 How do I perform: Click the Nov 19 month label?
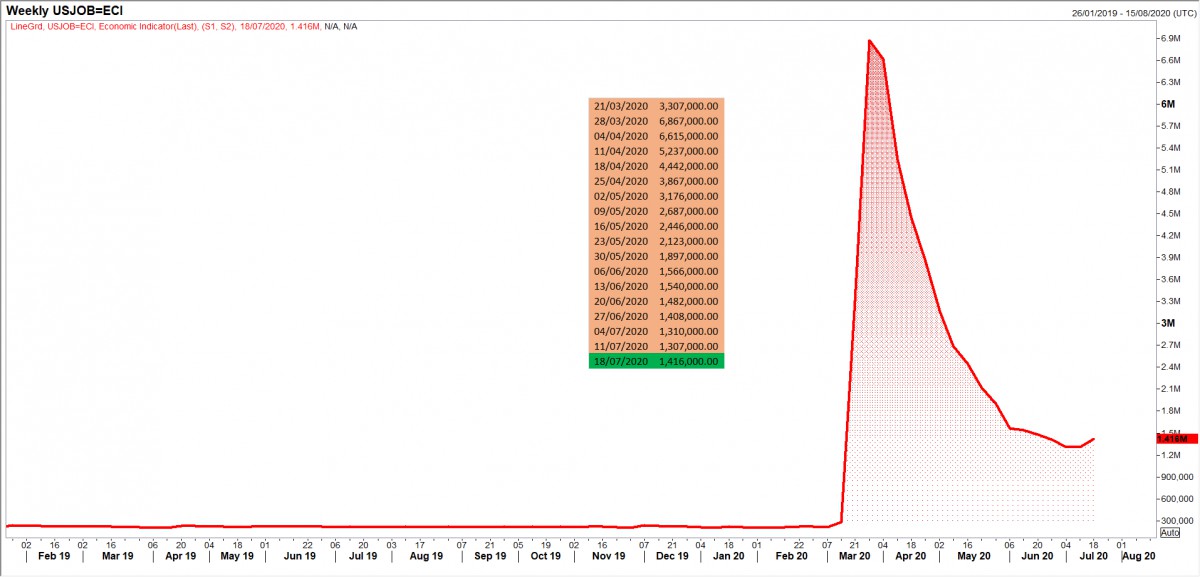[x=608, y=555]
